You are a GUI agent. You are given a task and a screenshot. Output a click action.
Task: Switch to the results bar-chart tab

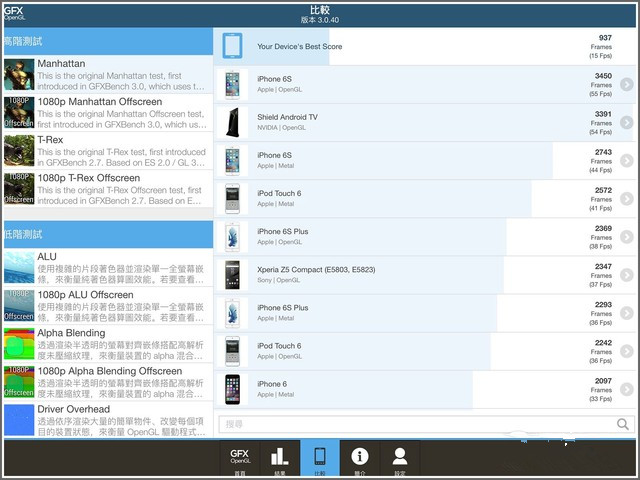pos(280,459)
